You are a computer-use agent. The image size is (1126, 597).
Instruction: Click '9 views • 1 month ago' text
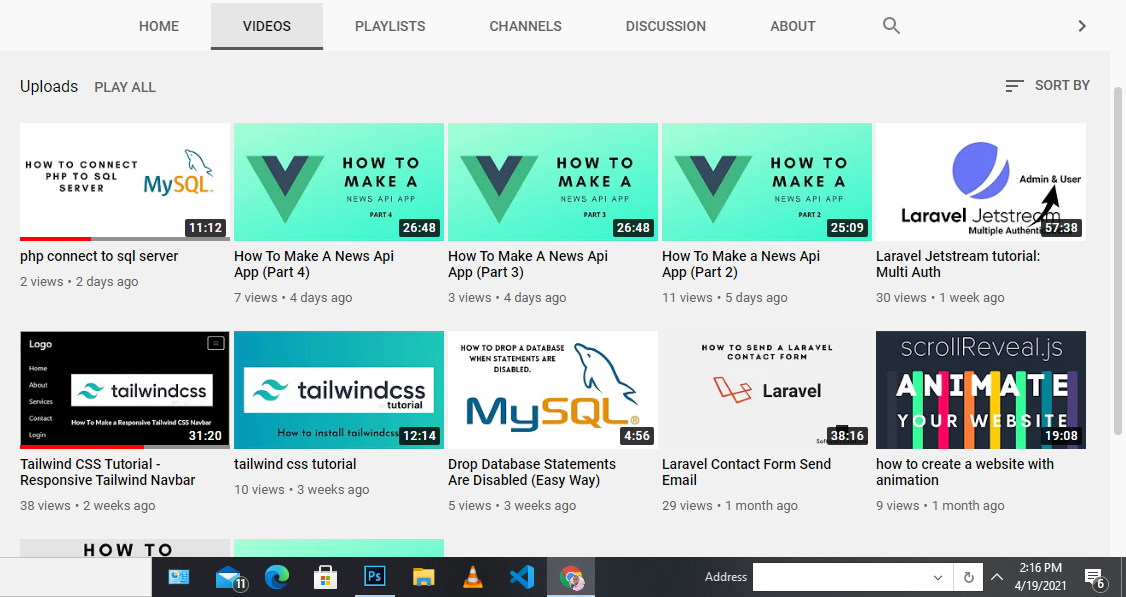coord(940,506)
